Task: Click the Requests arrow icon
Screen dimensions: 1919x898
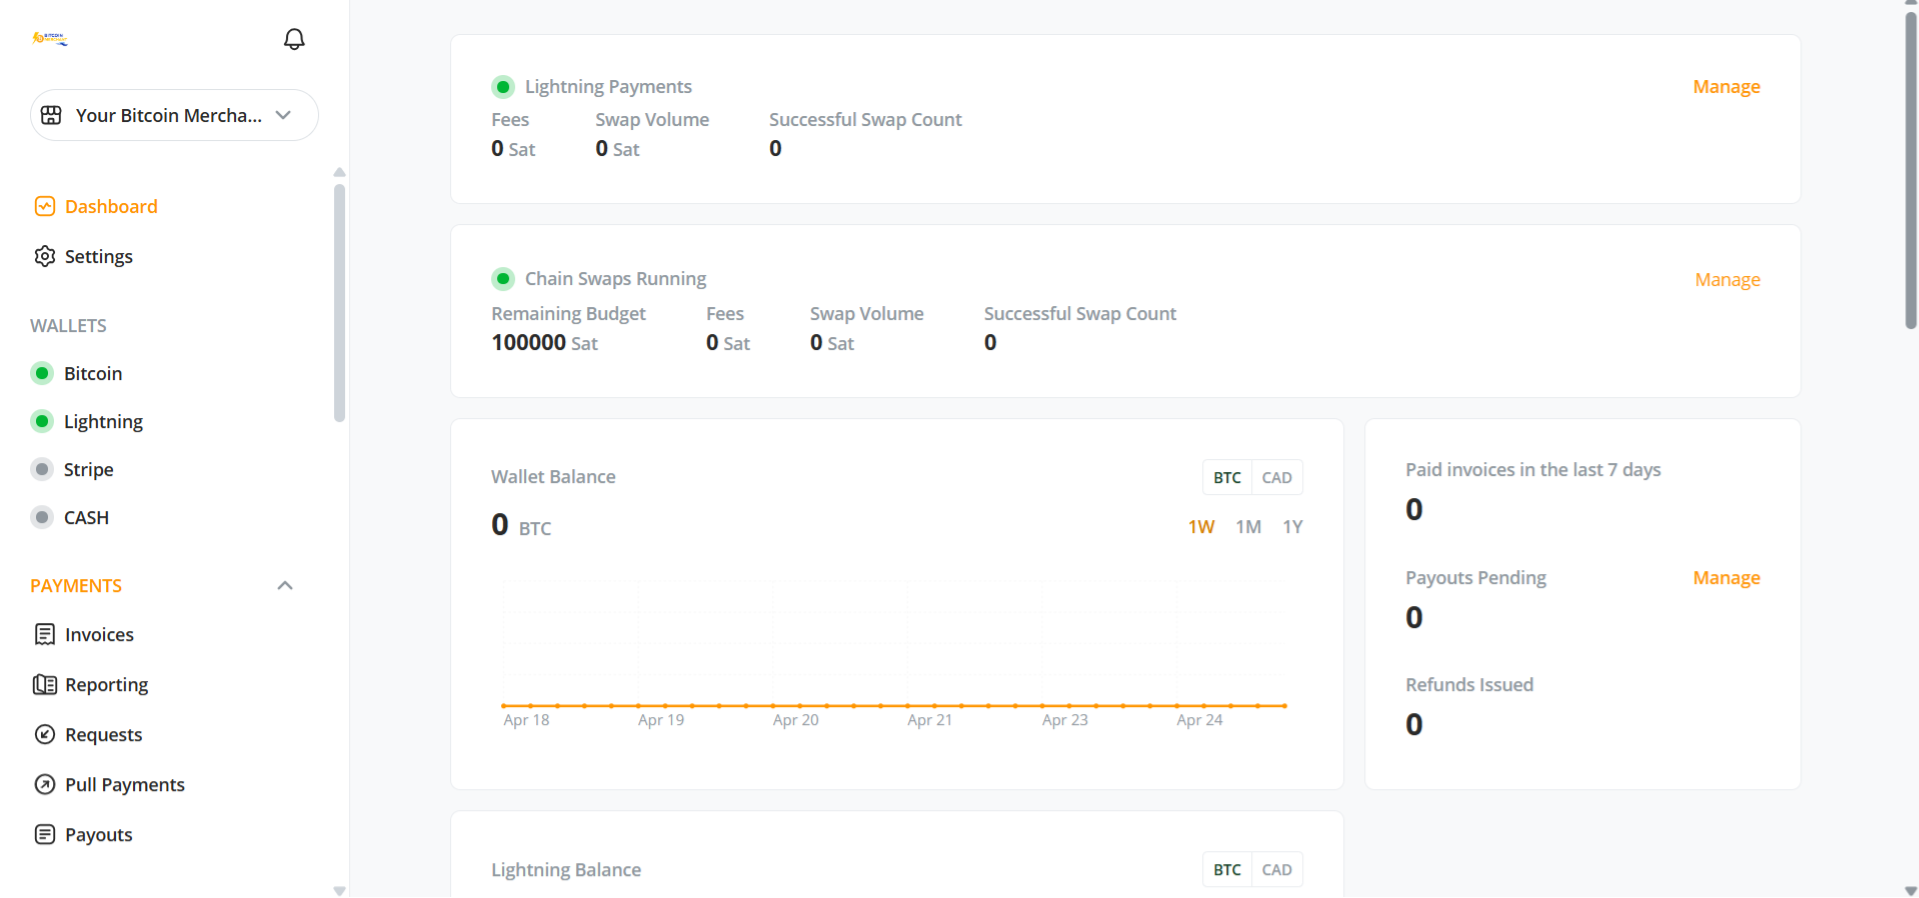Action: [x=45, y=734]
